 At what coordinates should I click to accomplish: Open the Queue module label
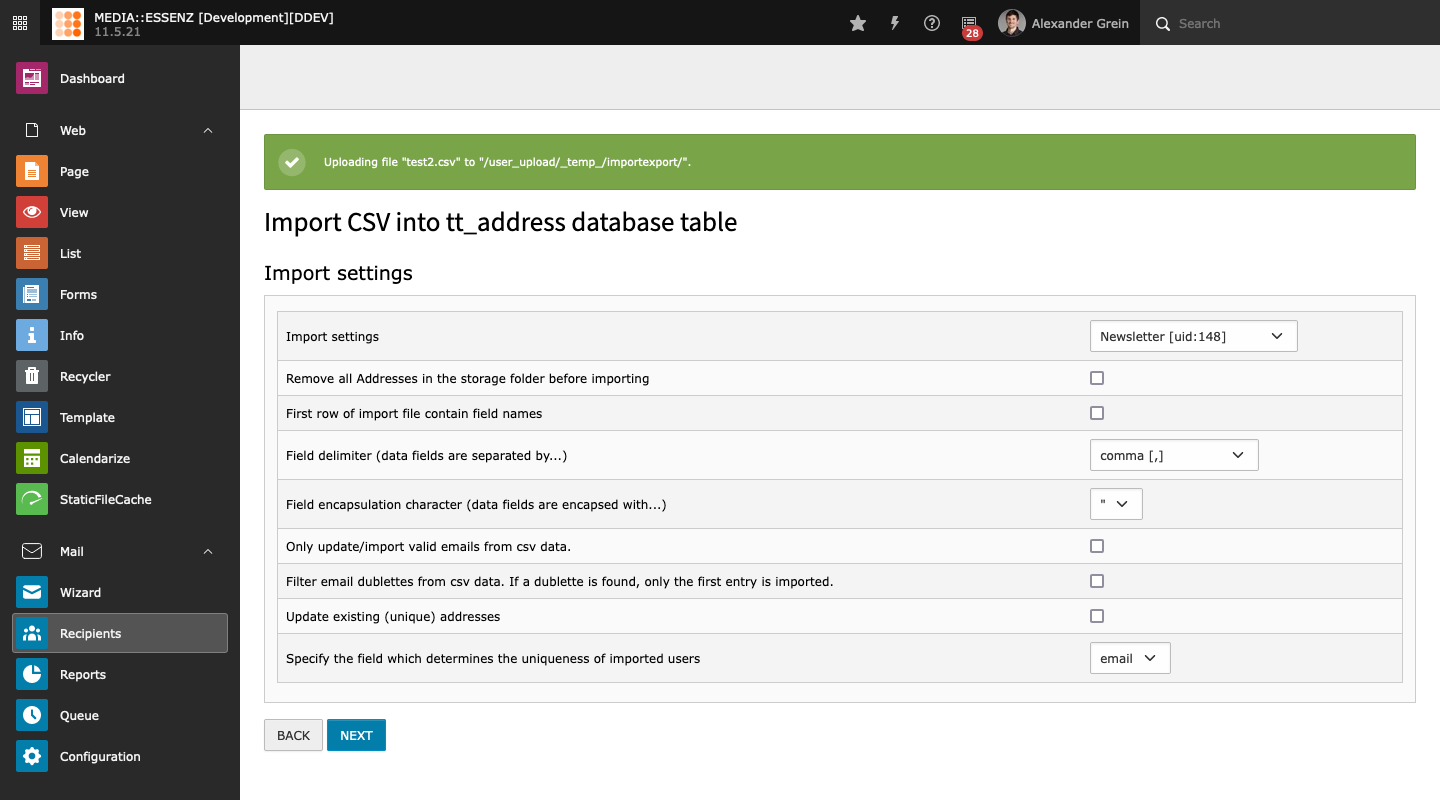point(79,715)
